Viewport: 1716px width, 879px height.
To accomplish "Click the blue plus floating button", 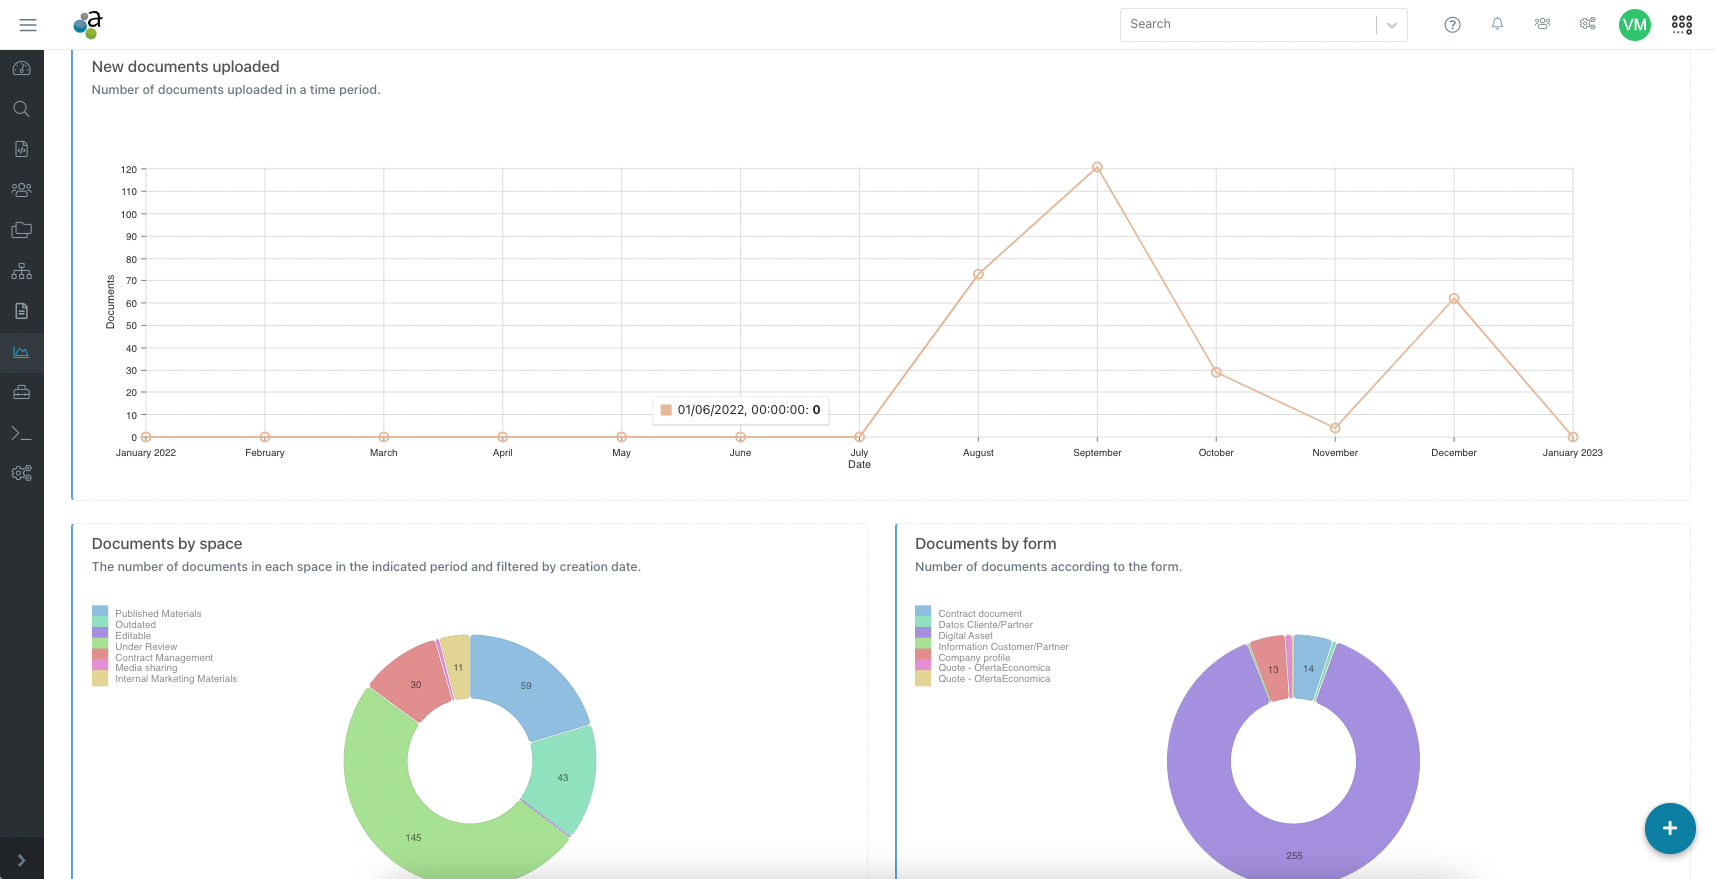I will pyautogui.click(x=1669, y=828).
